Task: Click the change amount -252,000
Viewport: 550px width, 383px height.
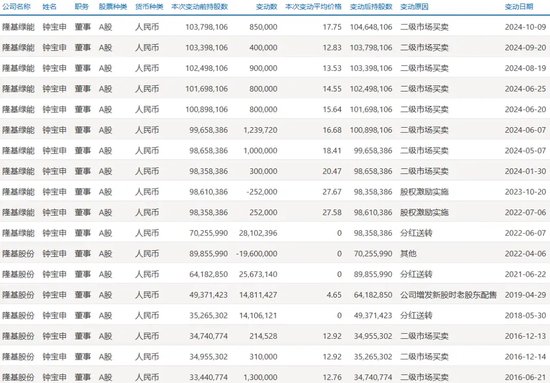Action: coord(262,192)
